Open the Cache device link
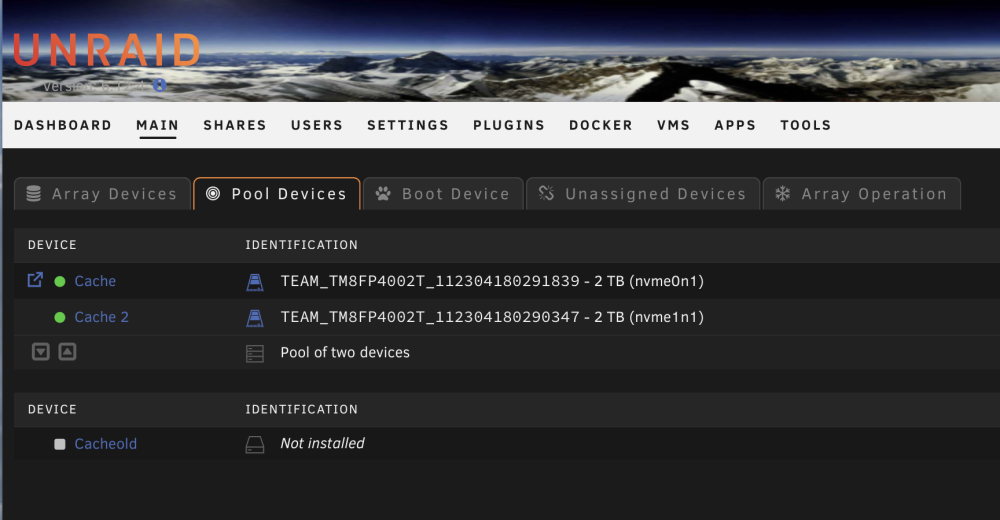 point(95,281)
